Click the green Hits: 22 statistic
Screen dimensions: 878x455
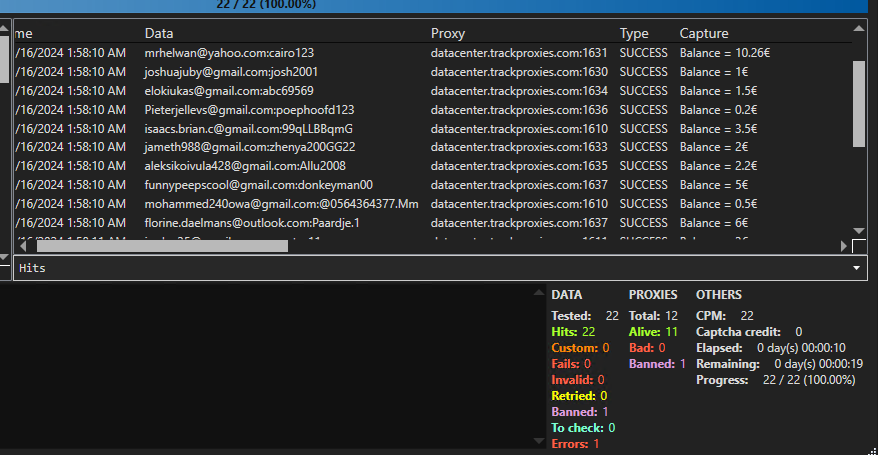pos(573,332)
